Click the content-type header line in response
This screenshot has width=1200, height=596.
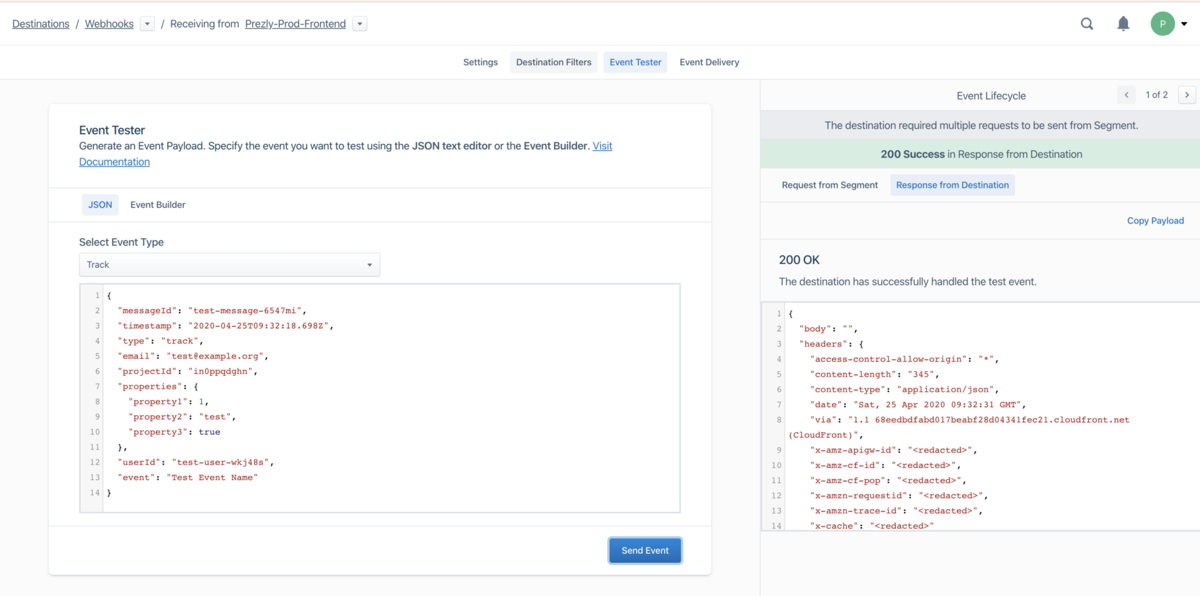(x=904, y=390)
